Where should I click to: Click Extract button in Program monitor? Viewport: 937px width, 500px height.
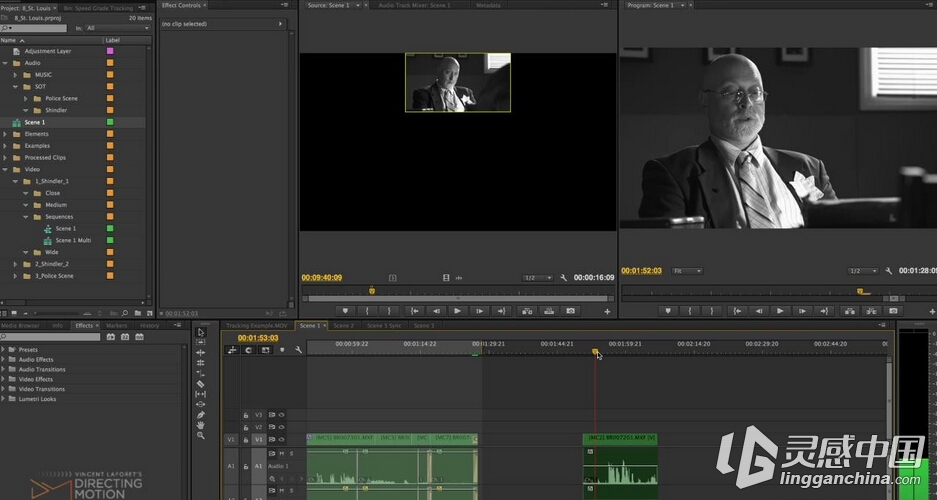pyautogui.click(x=871, y=311)
